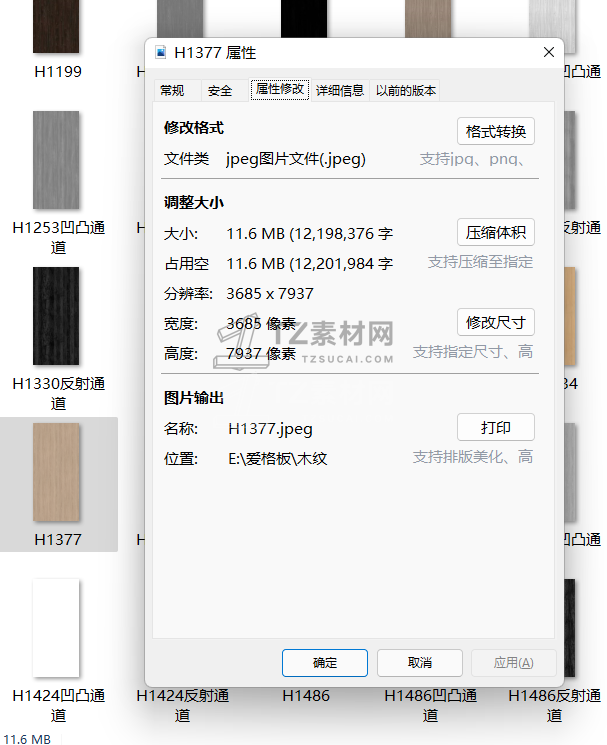
Task: Click the H1424反射通道 file name
Action: (x=182, y=706)
